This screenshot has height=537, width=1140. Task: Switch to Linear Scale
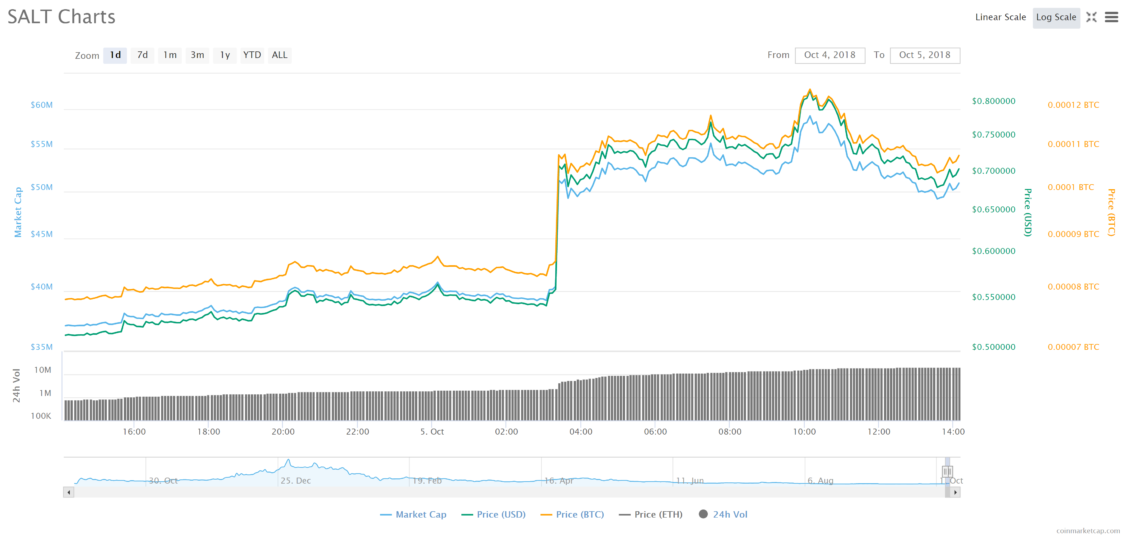[x=1000, y=17]
